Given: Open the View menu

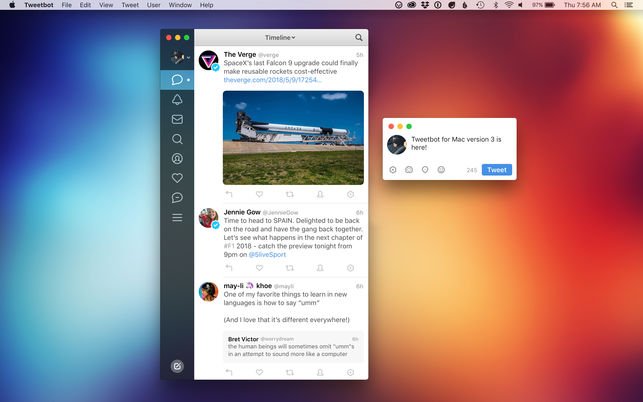Looking at the screenshot, I should 106,5.
